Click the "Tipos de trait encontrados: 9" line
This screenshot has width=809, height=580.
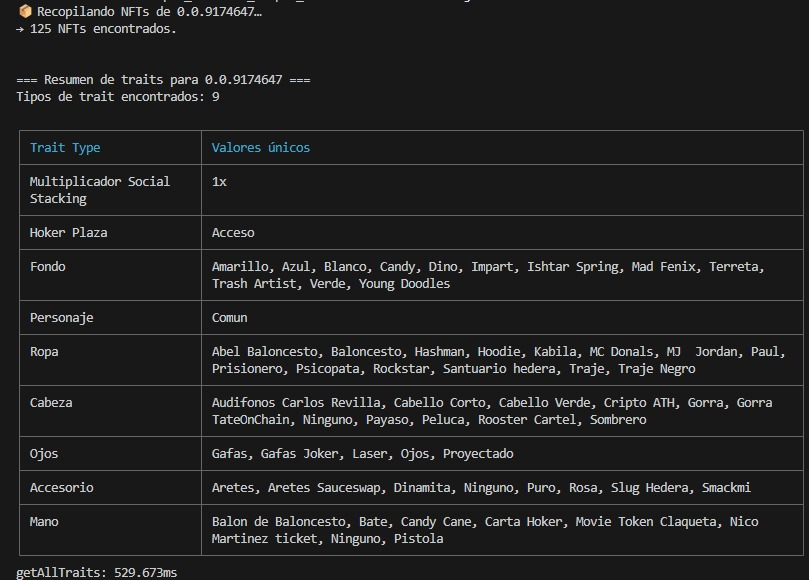118,97
